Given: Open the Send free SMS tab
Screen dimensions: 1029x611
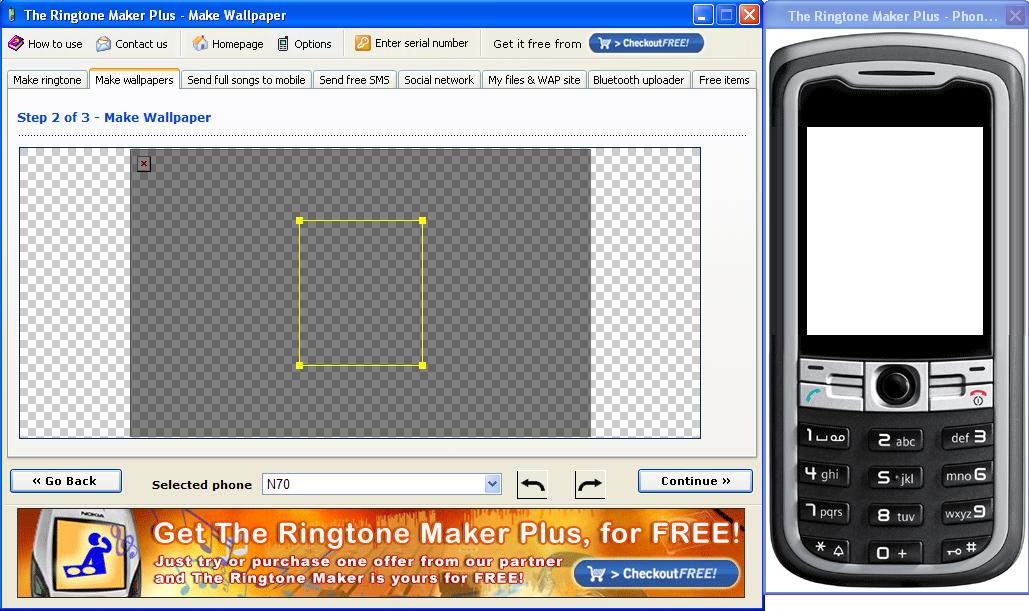Looking at the screenshot, I should point(354,80).
